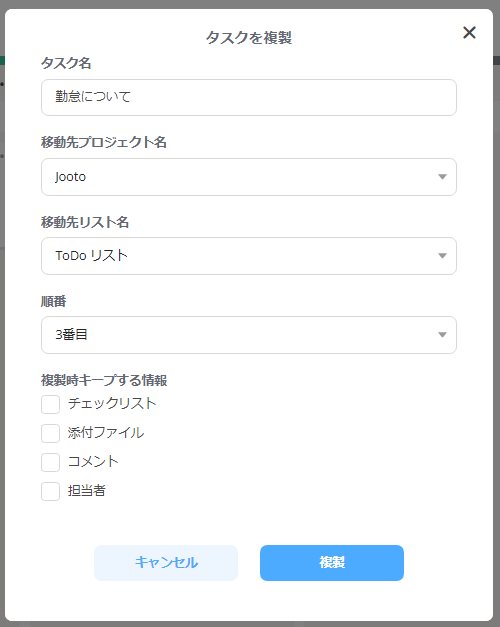Tick the 添付ファイル checkbox
Viewport: 500px width, 627px height.
[x=50, y=433]
